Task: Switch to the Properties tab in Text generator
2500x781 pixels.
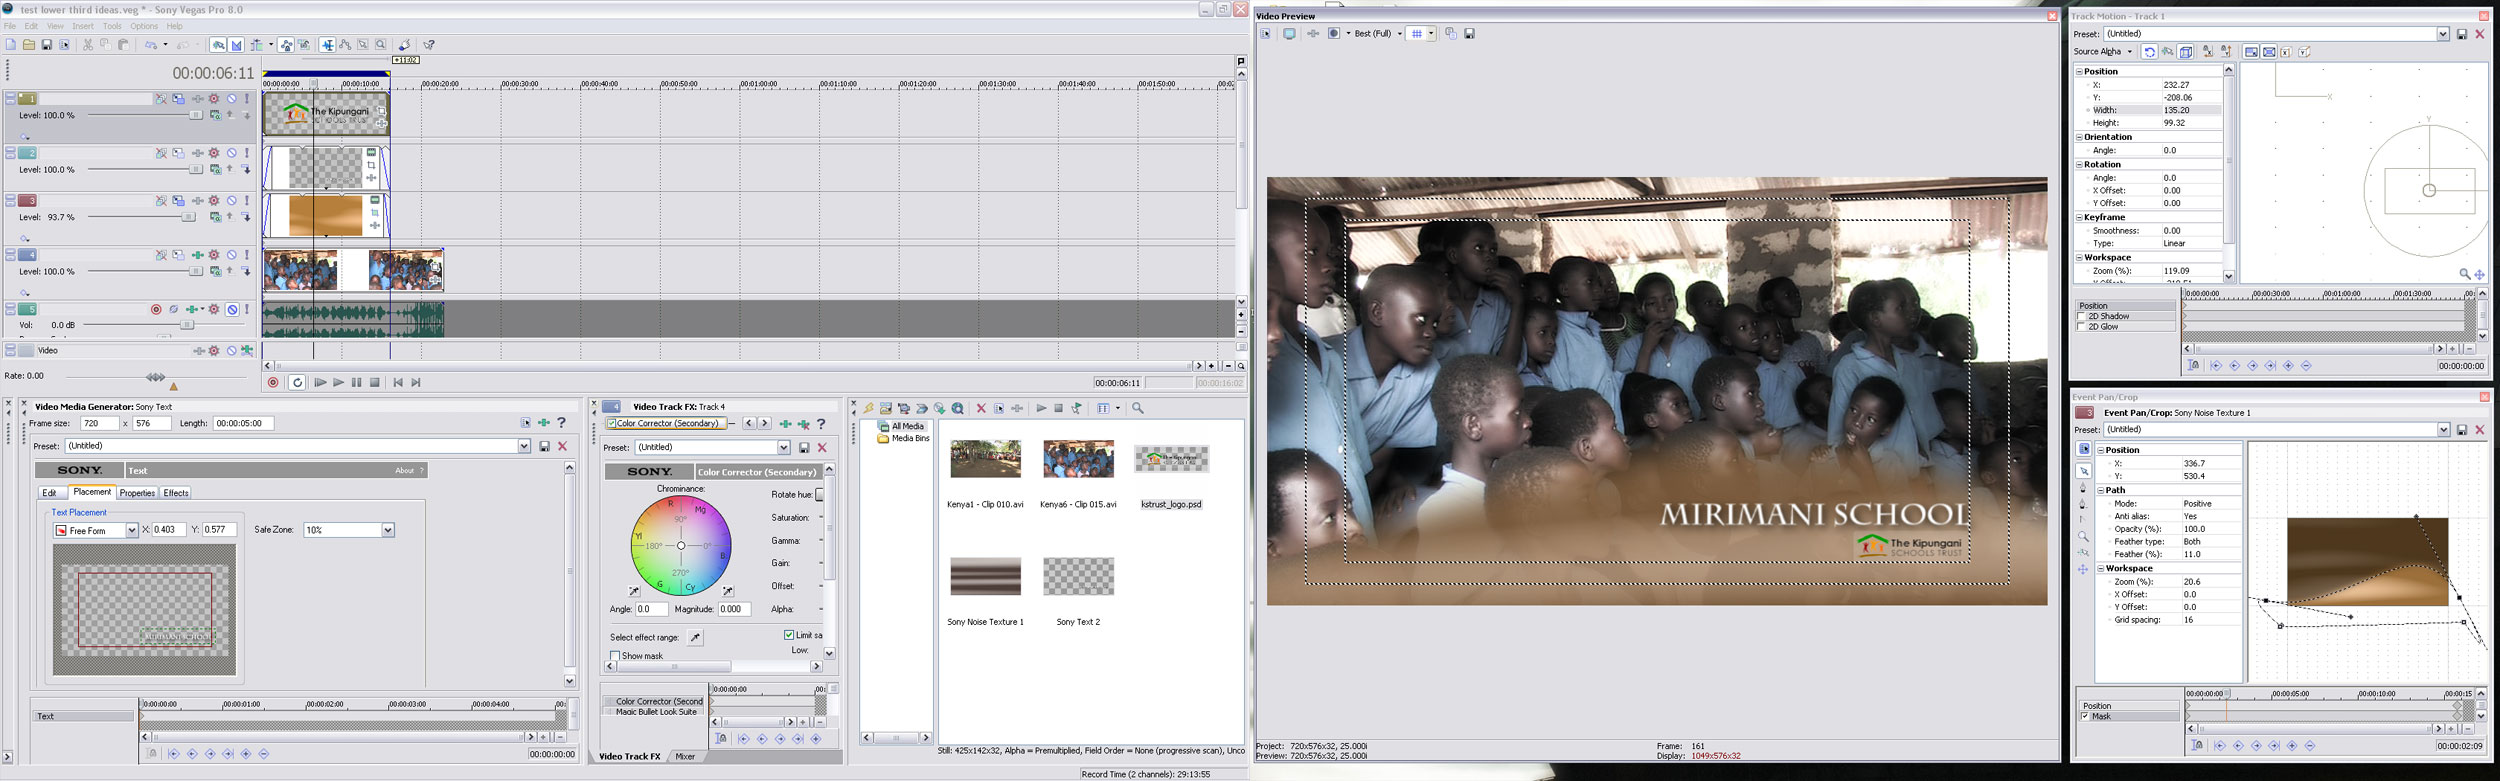Action: click(137, 493)
